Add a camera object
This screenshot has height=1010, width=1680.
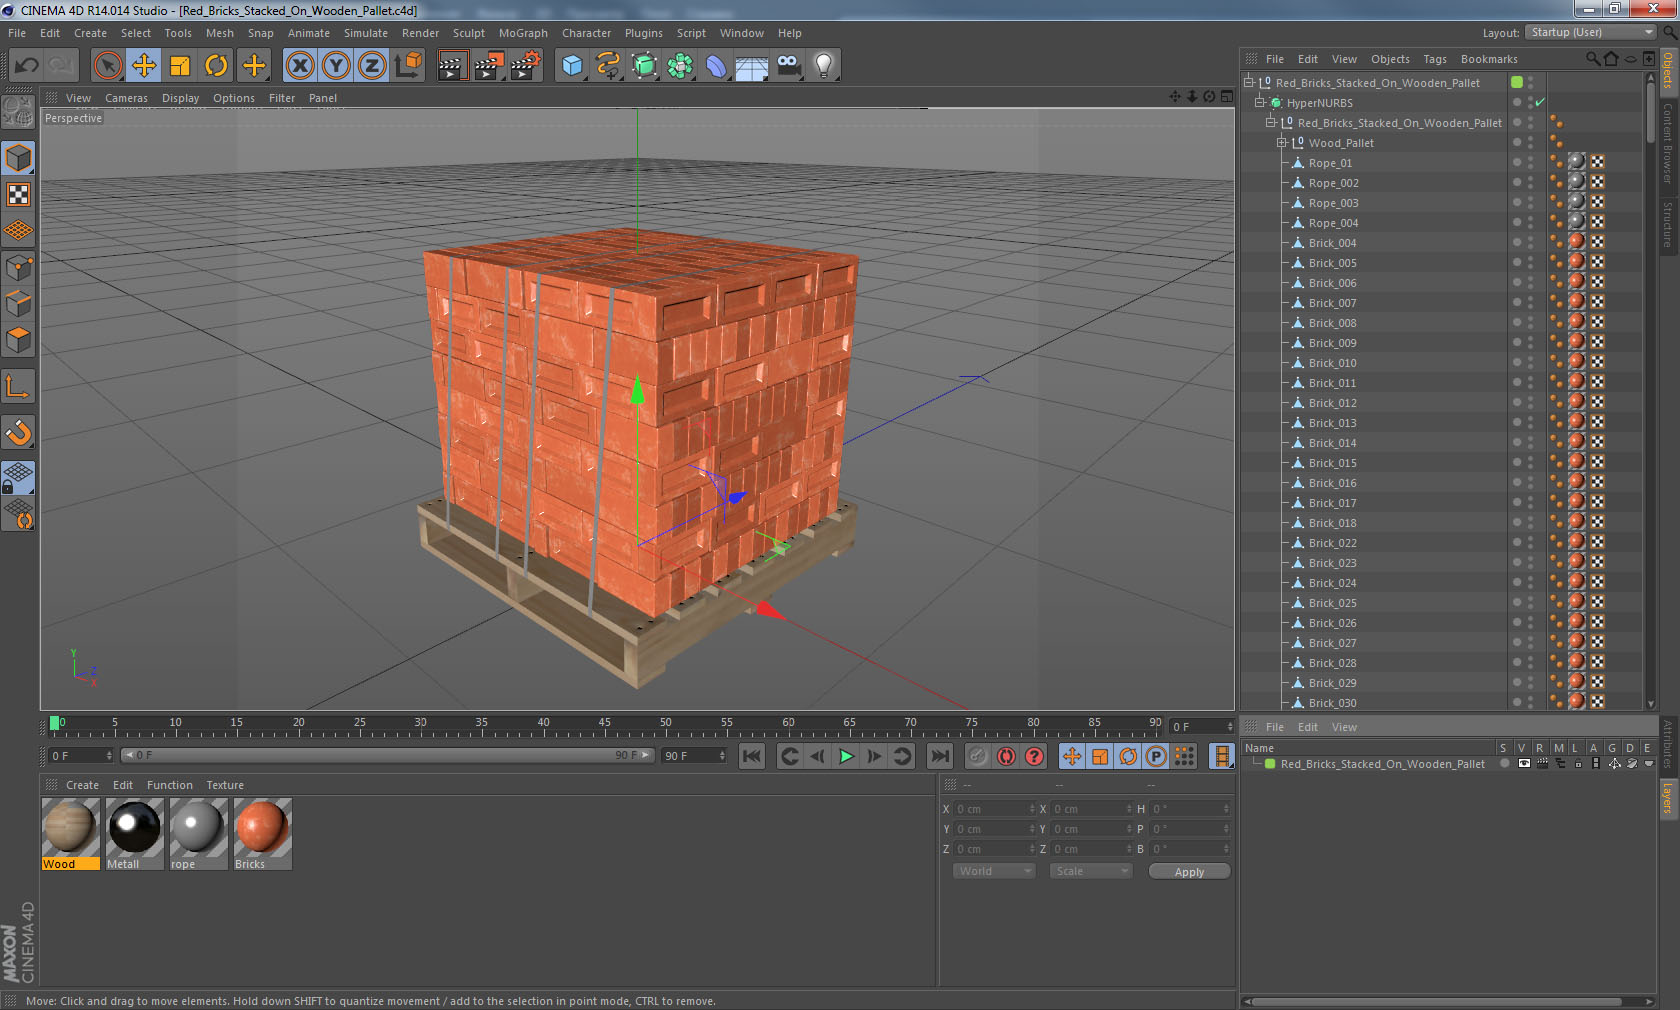(x=788, y=66)
